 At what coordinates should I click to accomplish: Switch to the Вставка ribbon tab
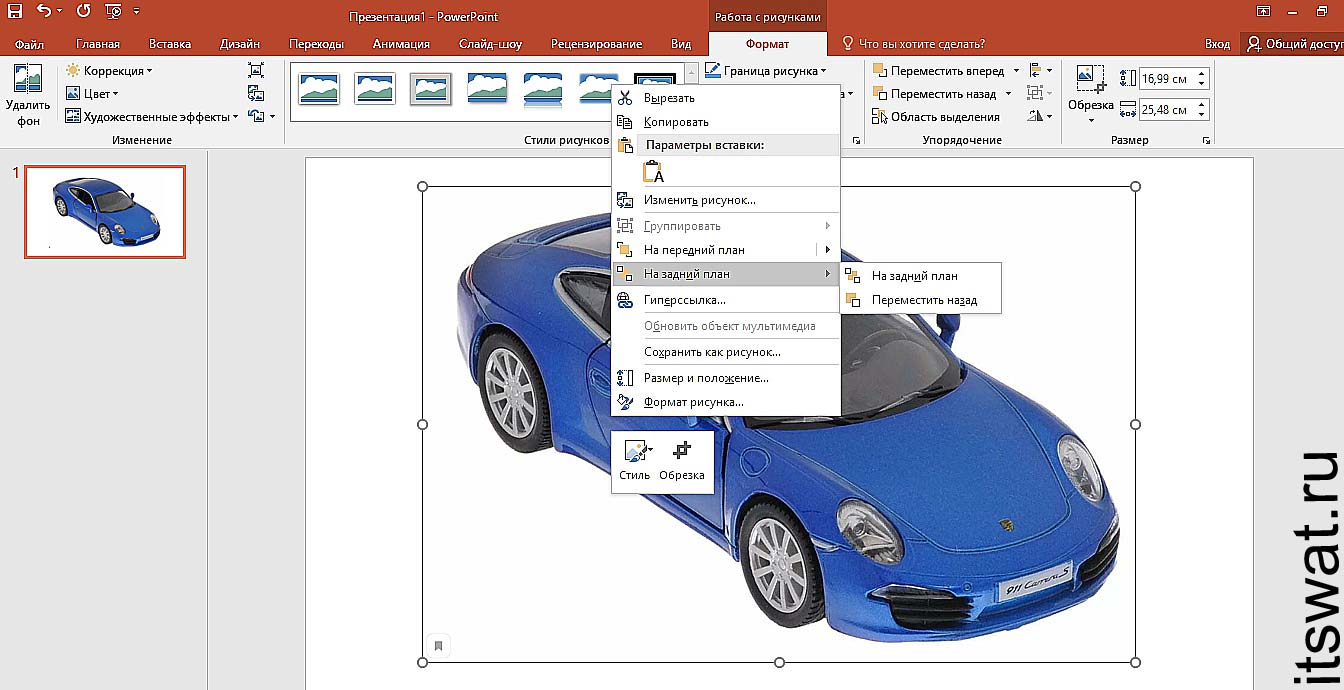pyautogui.click(x=170, y=44)
